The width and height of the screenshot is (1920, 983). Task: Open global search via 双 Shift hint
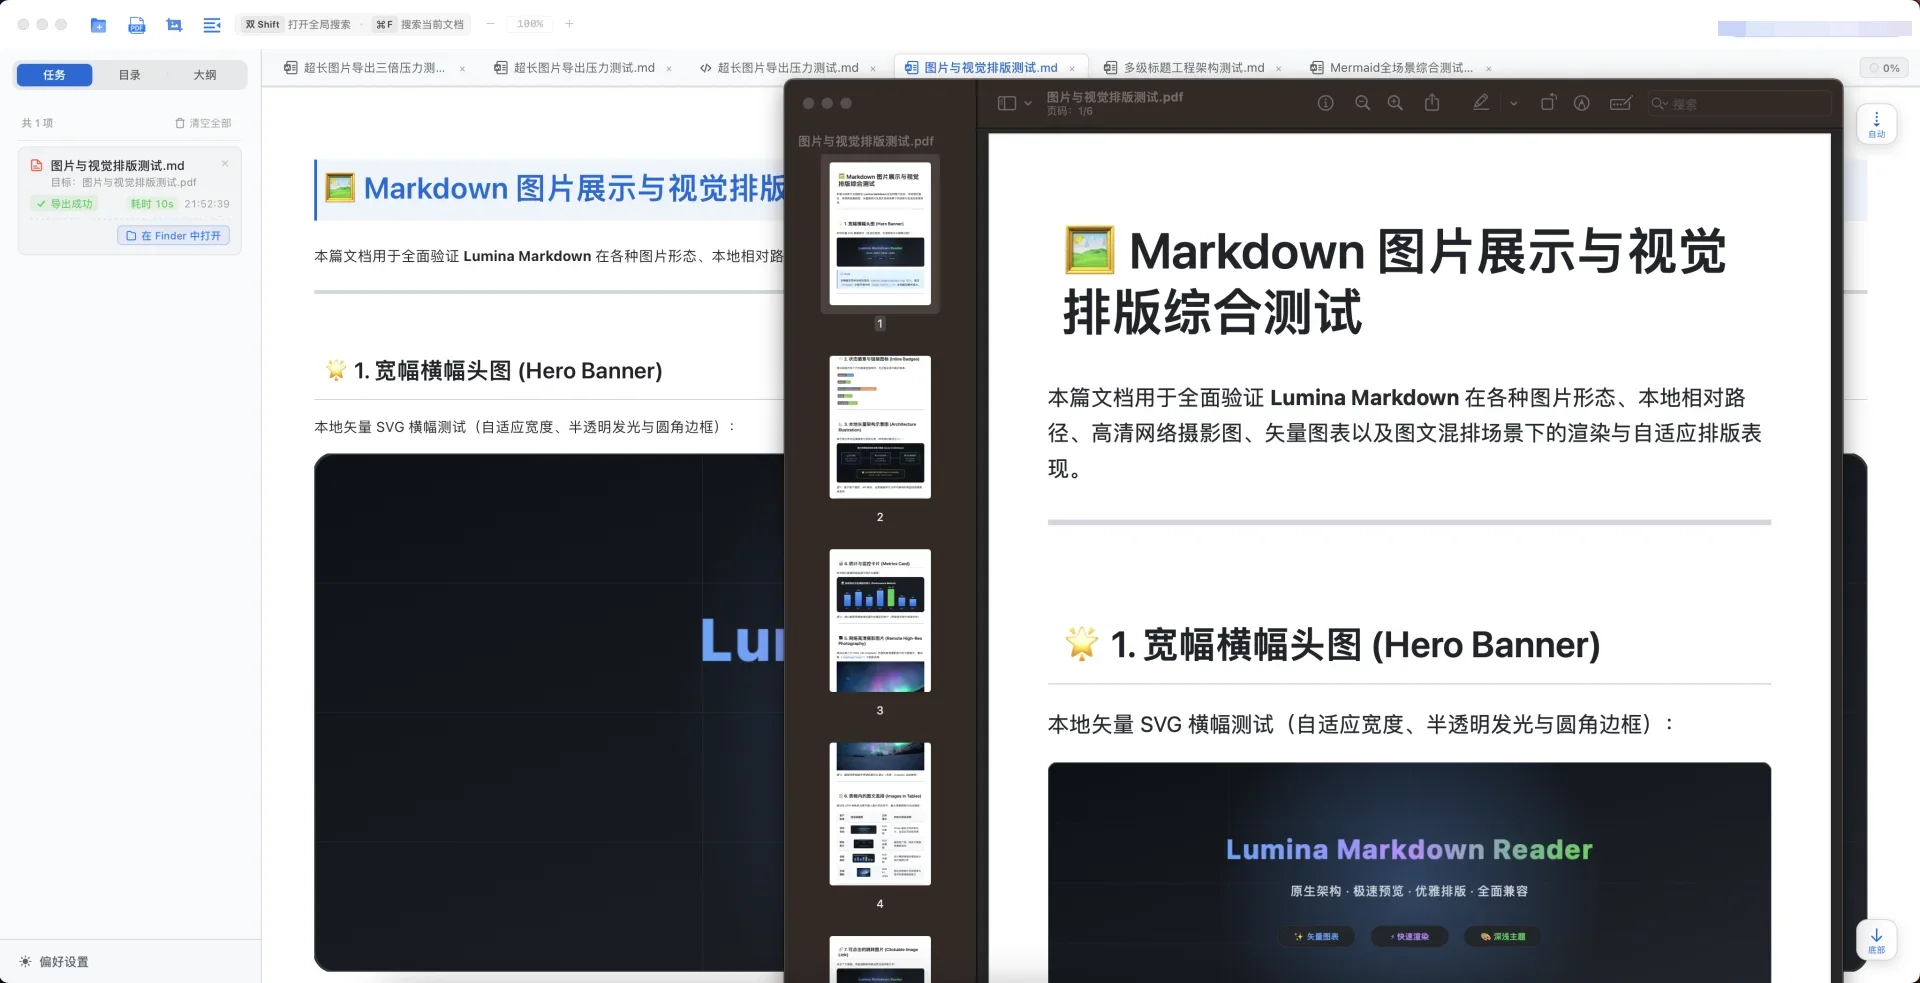click(298, 24)
